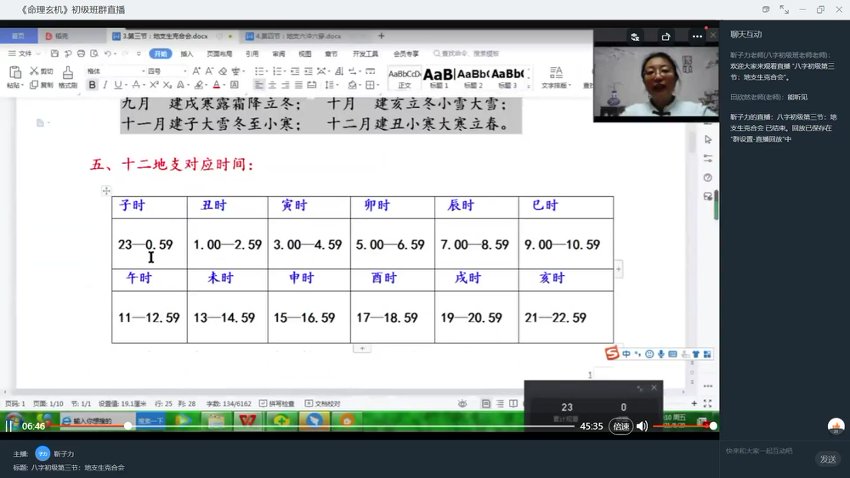Adjust the red volume slider
This screenshot has height=478, width=850.
(684, 426)
